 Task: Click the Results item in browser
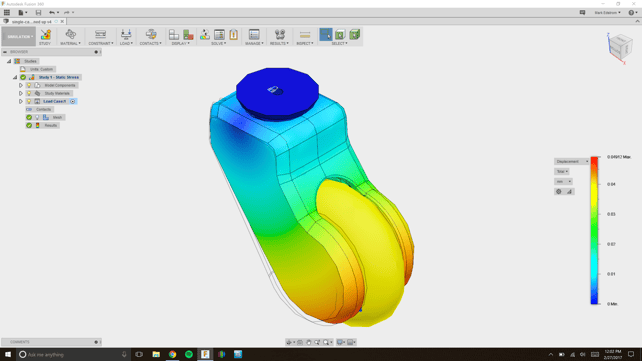click(51, 125)
